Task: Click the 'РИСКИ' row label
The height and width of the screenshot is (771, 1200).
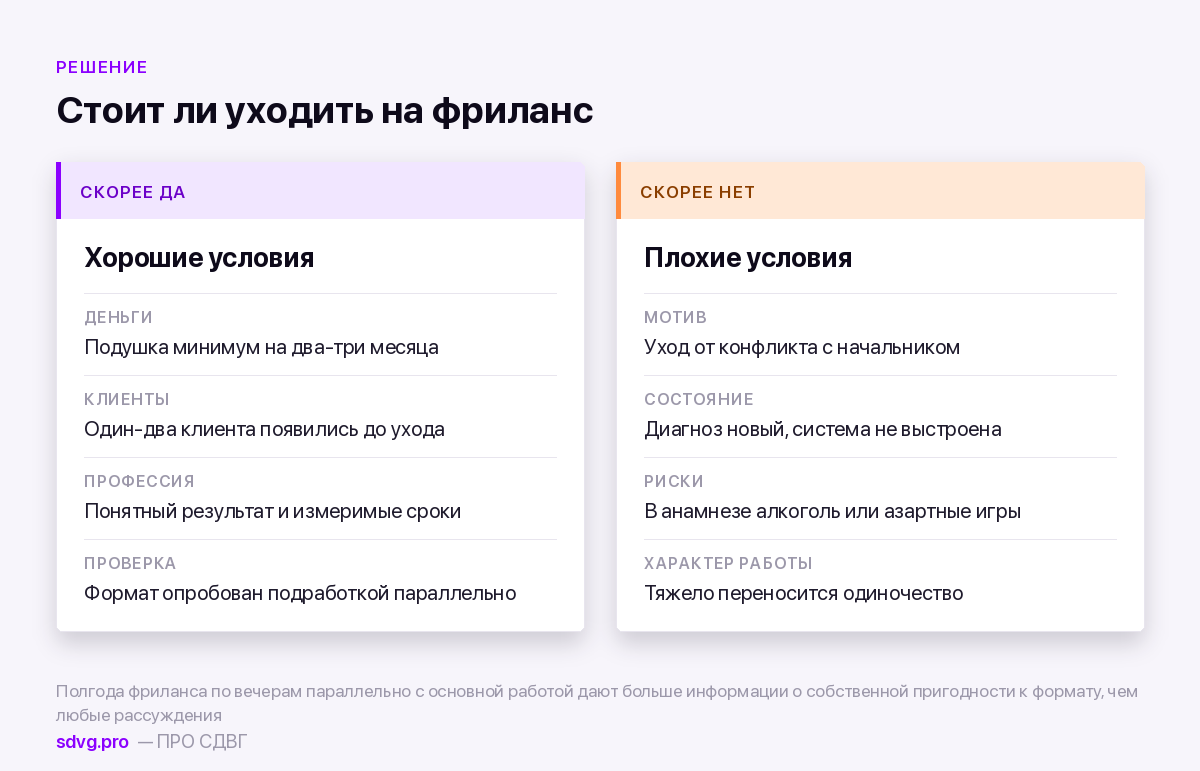Action: (674, 481)
